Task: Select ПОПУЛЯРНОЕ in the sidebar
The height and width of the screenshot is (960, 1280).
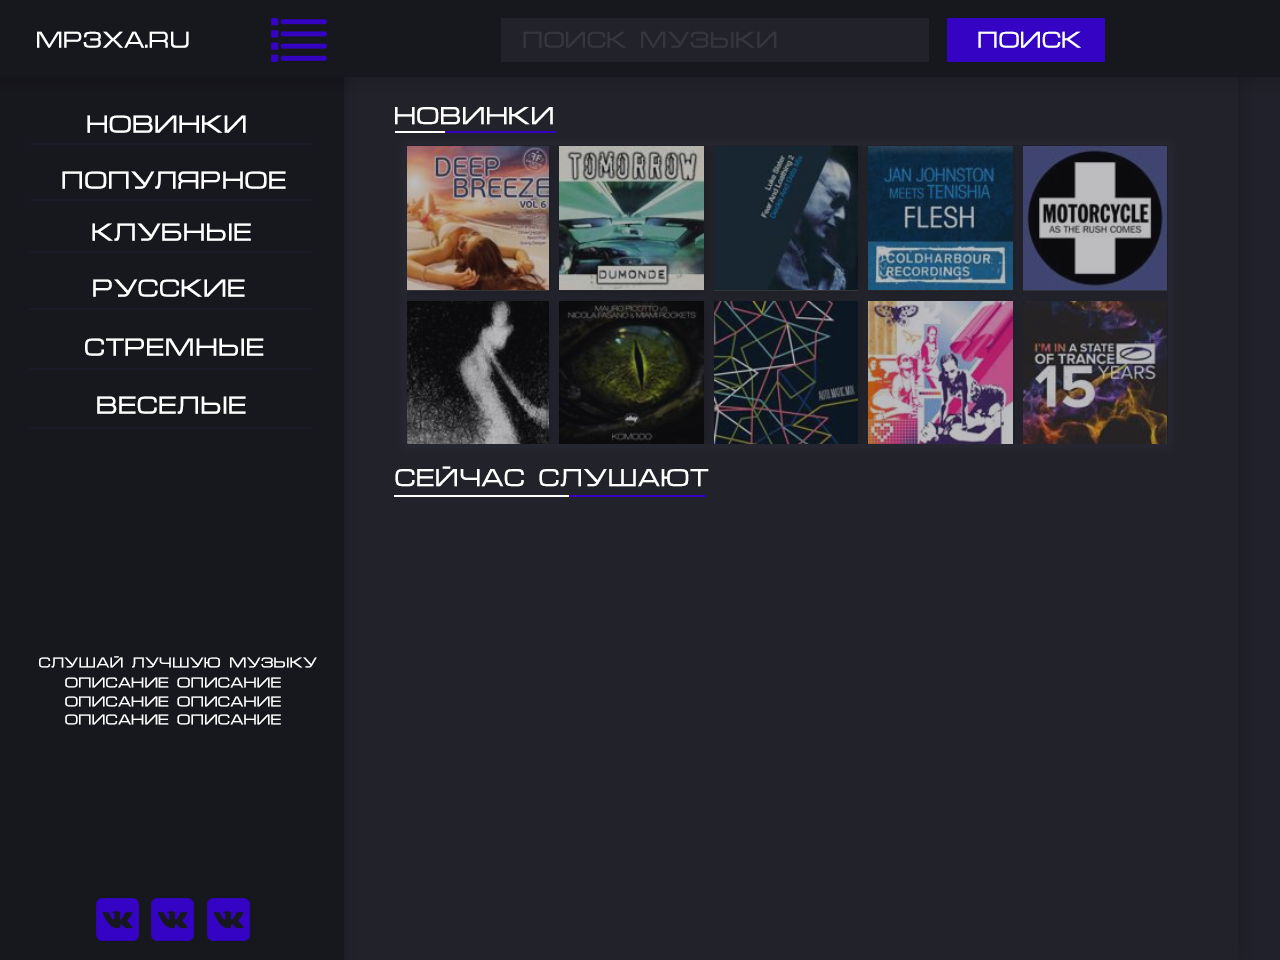Action: click(173, 180)
